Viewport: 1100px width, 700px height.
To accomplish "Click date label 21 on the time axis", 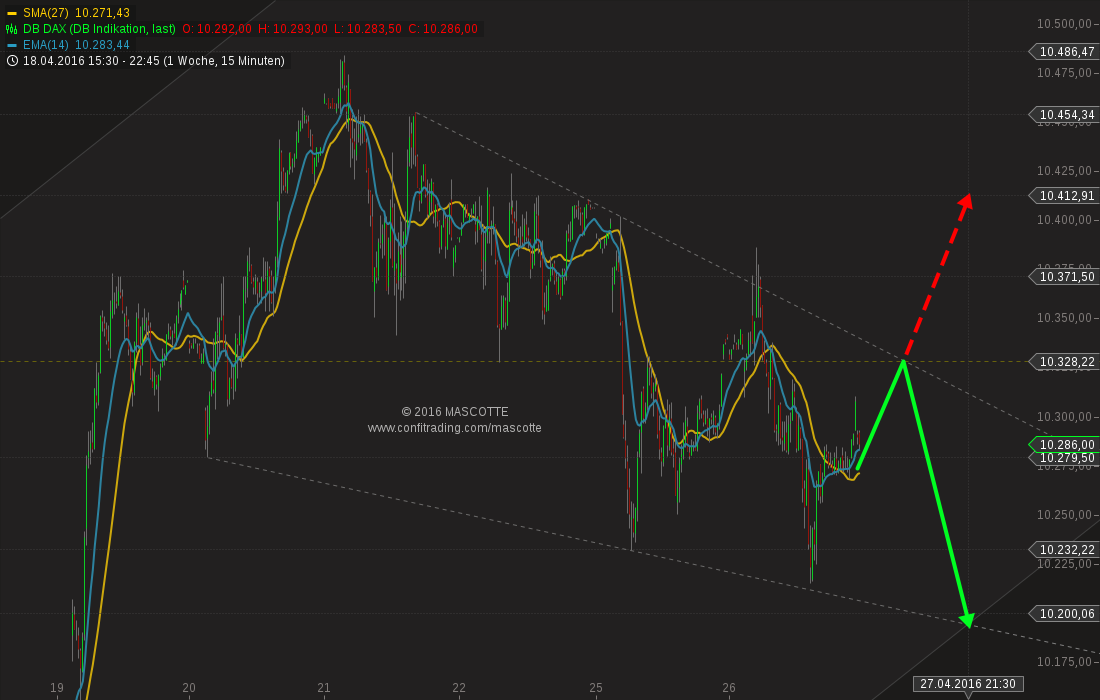I will pyautogui.click(x=323, y=688).
